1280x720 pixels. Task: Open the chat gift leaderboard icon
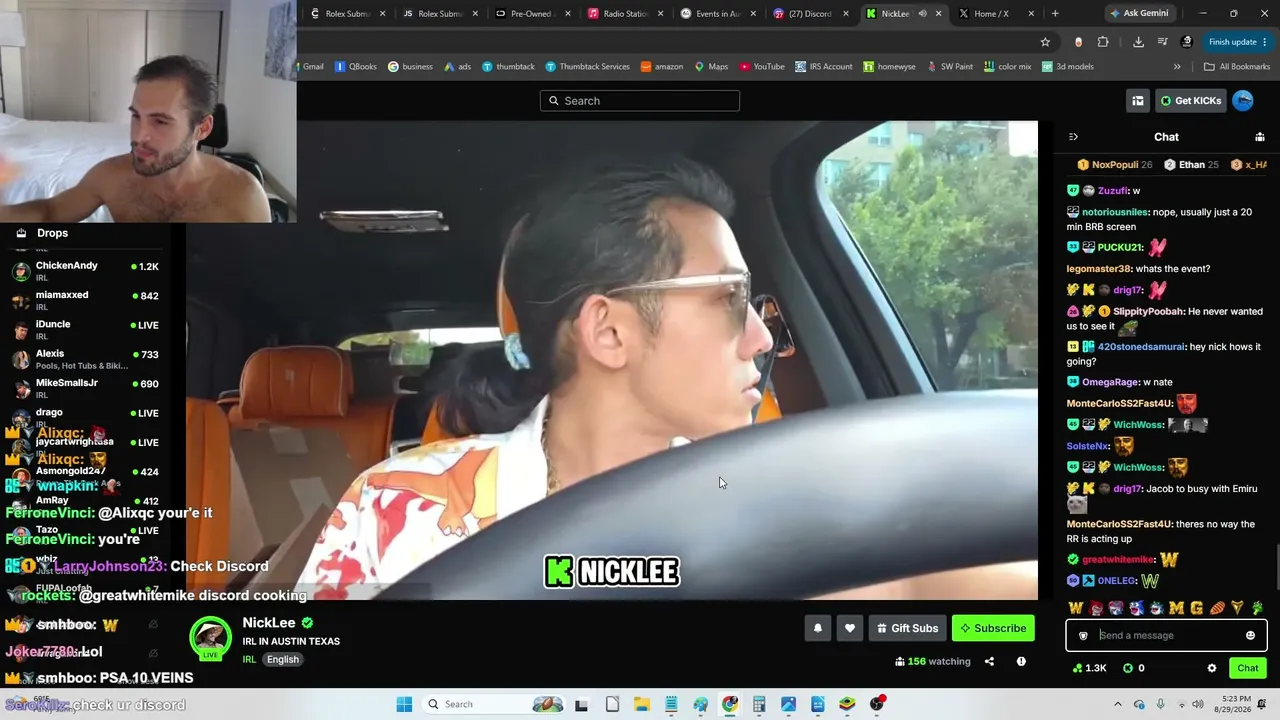coord(1260,137)
